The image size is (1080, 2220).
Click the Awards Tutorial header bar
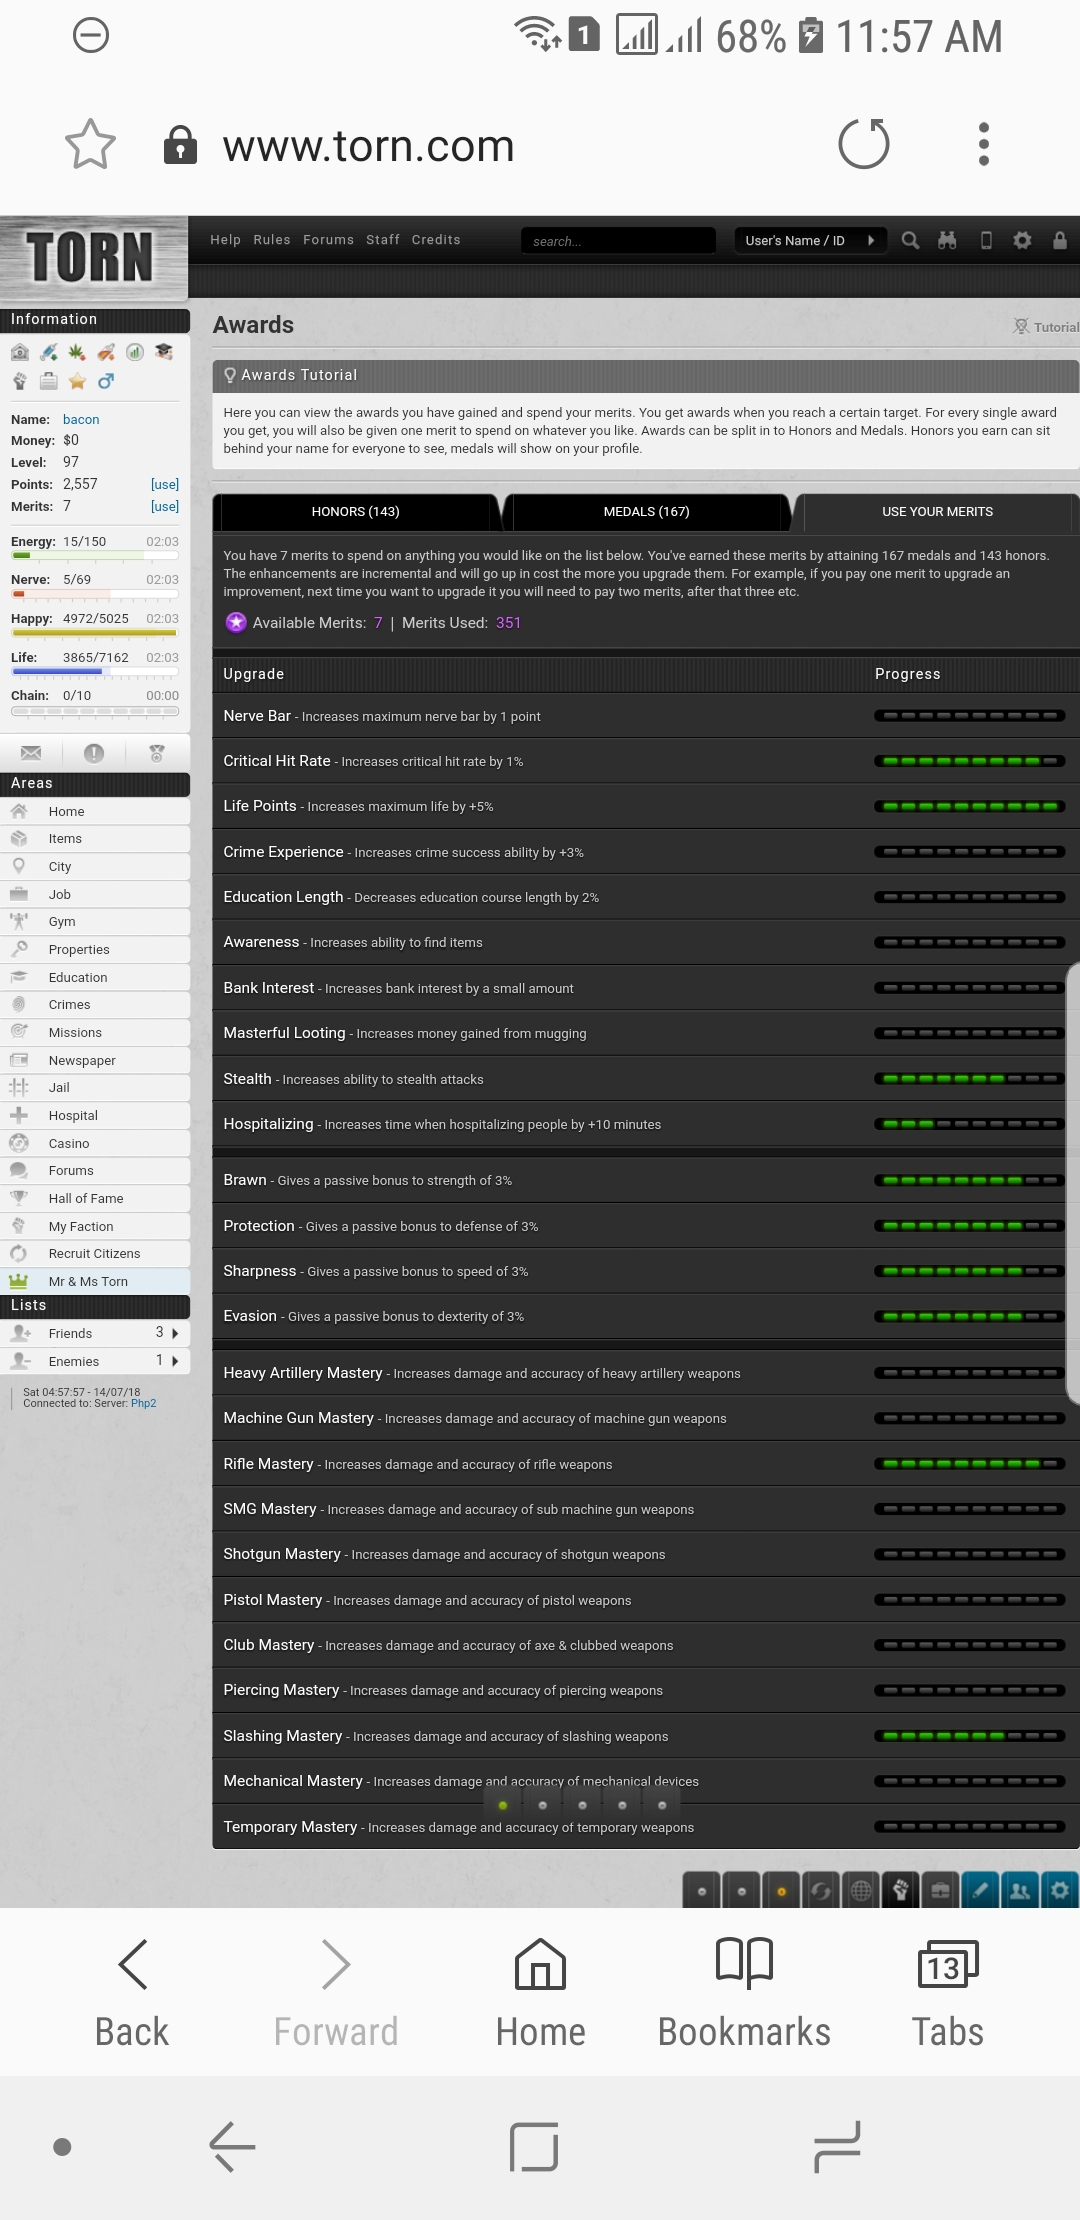pos(646,375)
